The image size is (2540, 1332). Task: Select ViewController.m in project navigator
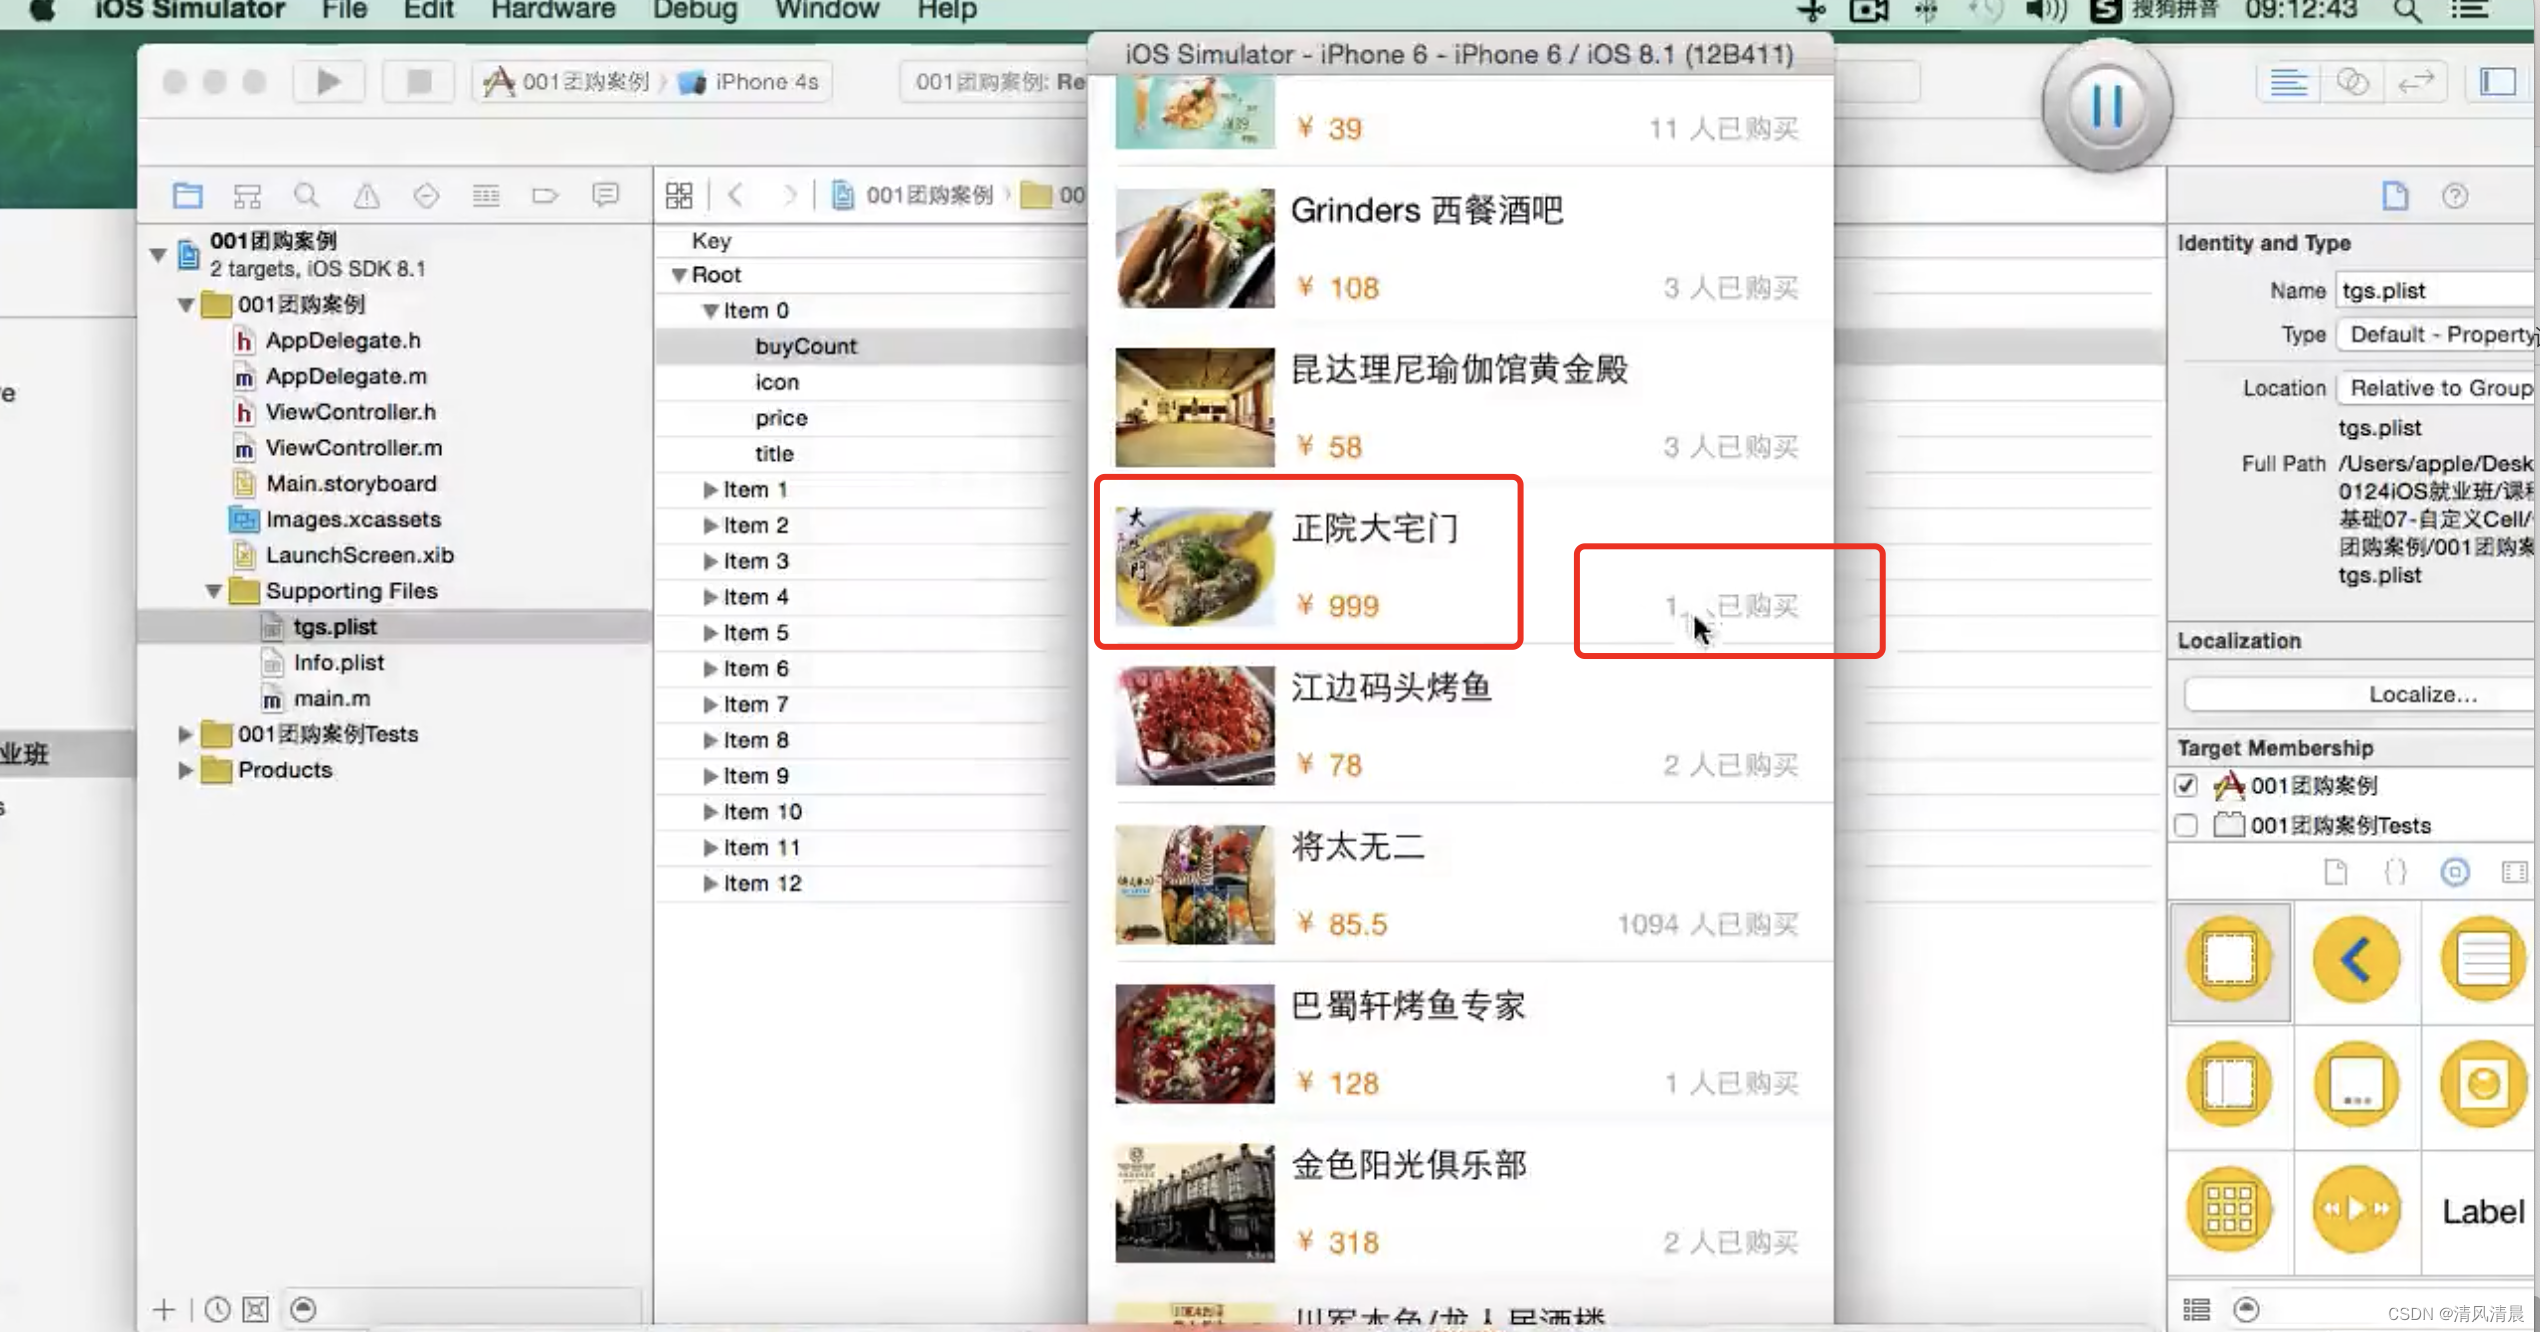pyautogui.click(x=353, y=448)
